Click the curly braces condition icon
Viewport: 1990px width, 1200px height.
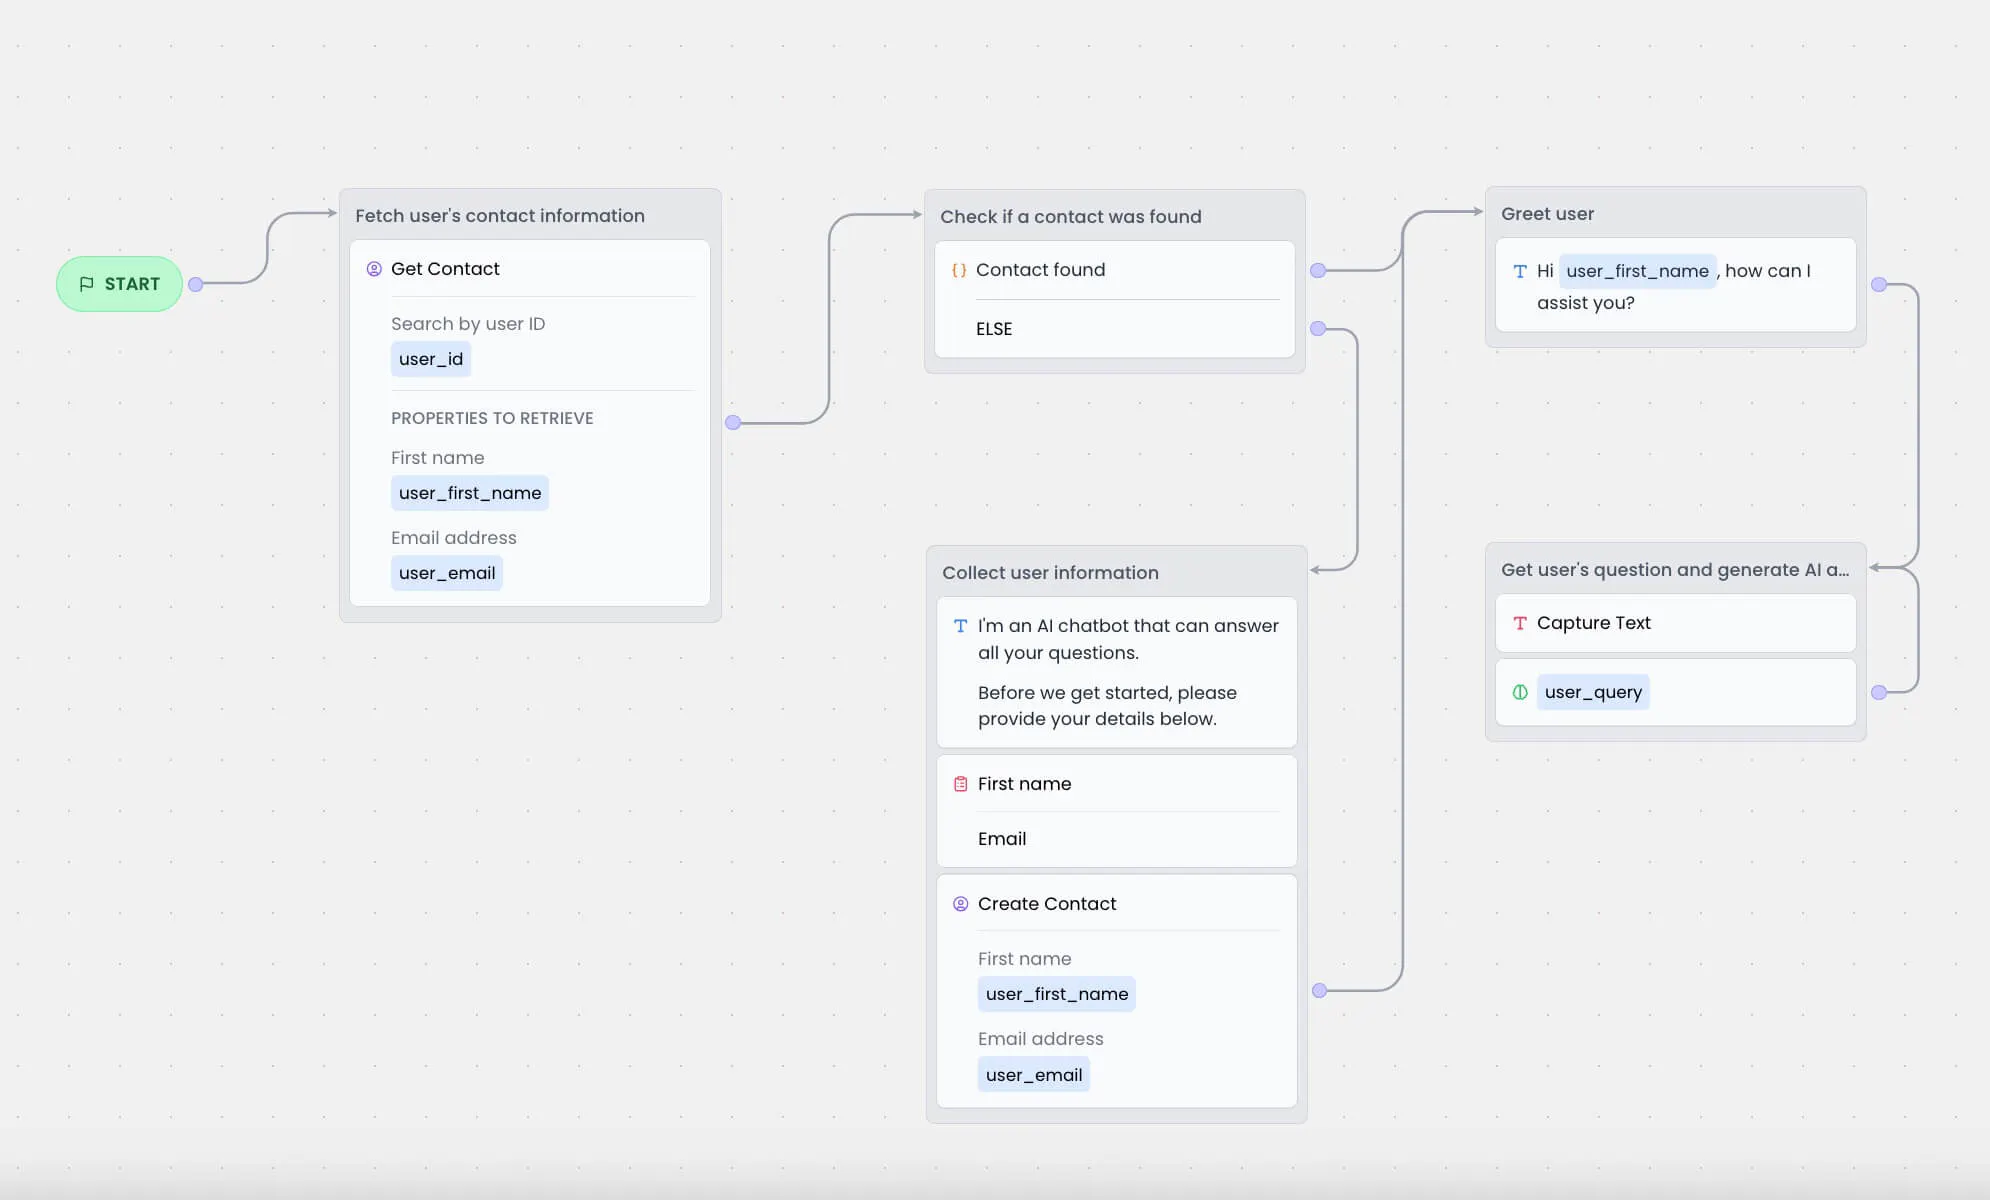(x=959, y=270)
